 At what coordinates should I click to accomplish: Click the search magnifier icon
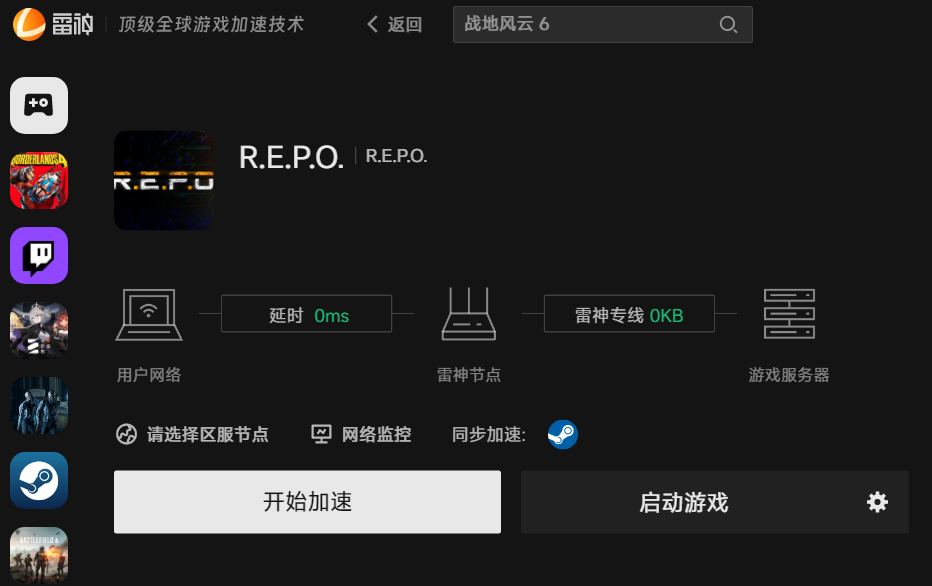click(728, 24)
